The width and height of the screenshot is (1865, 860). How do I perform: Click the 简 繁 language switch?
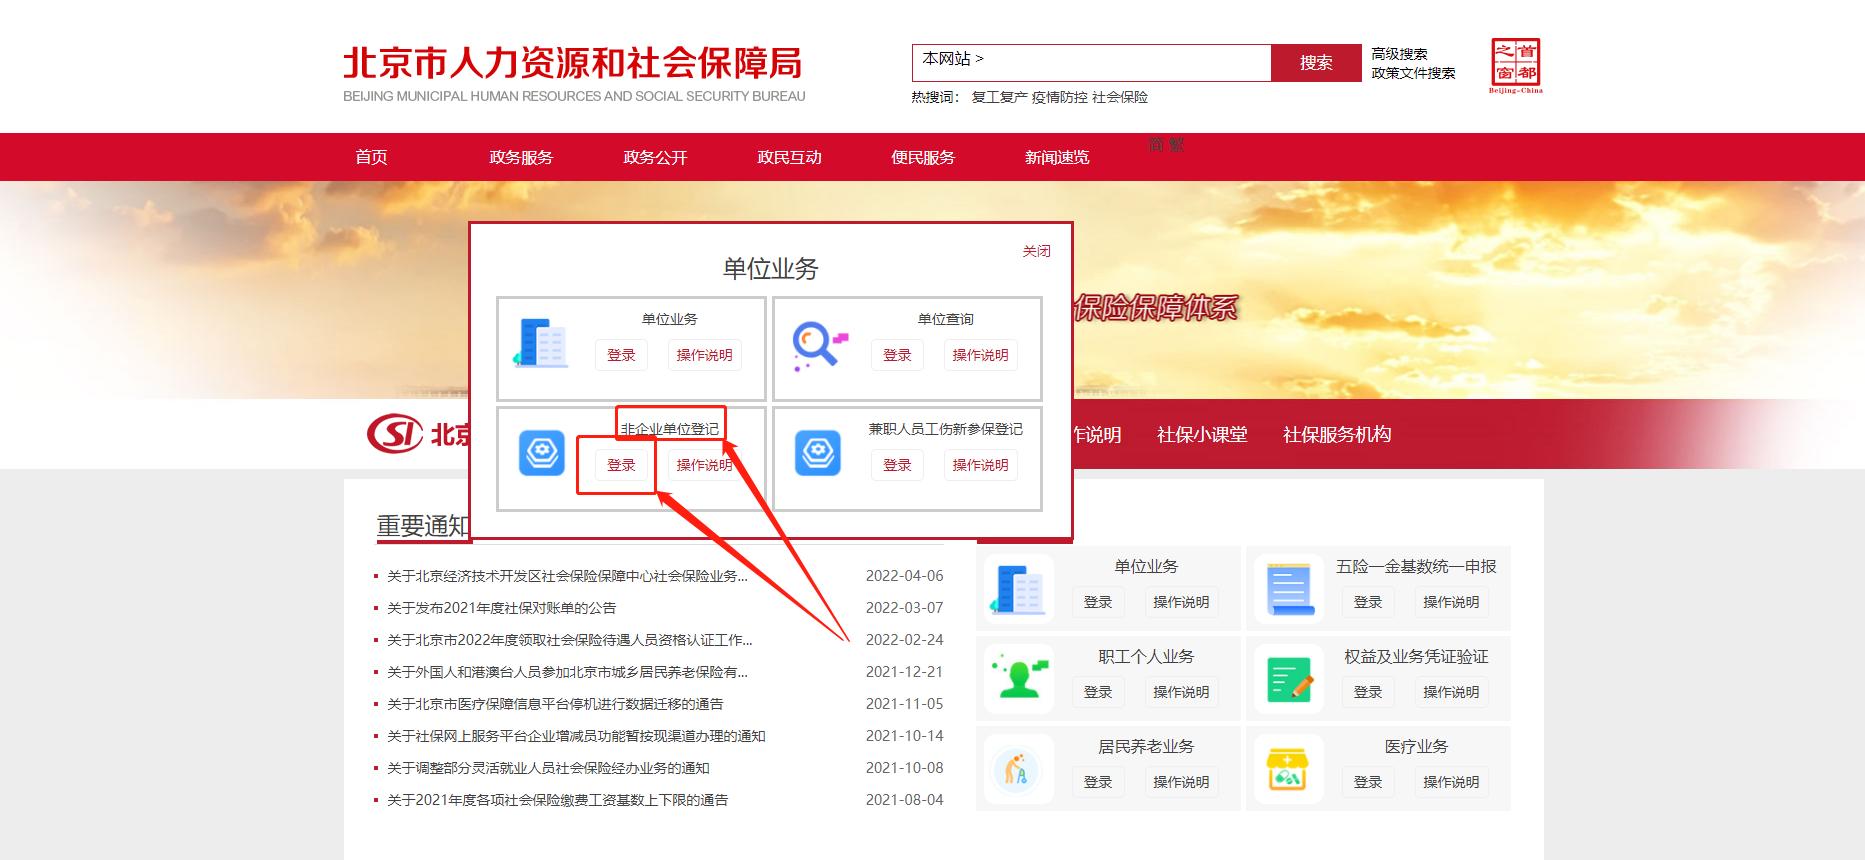click(1166, 144)
